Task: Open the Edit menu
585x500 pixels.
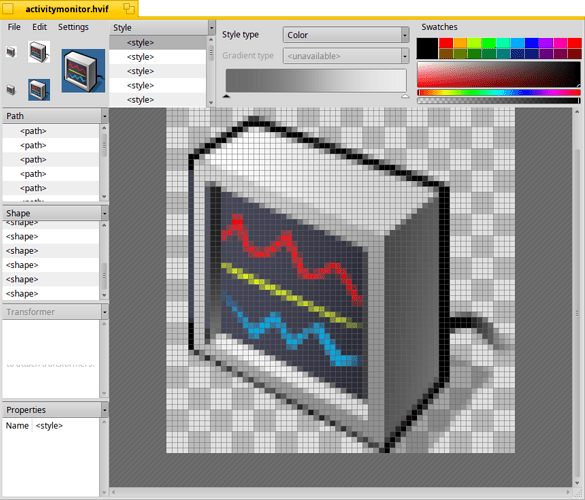Action: [x=39, y=27]
